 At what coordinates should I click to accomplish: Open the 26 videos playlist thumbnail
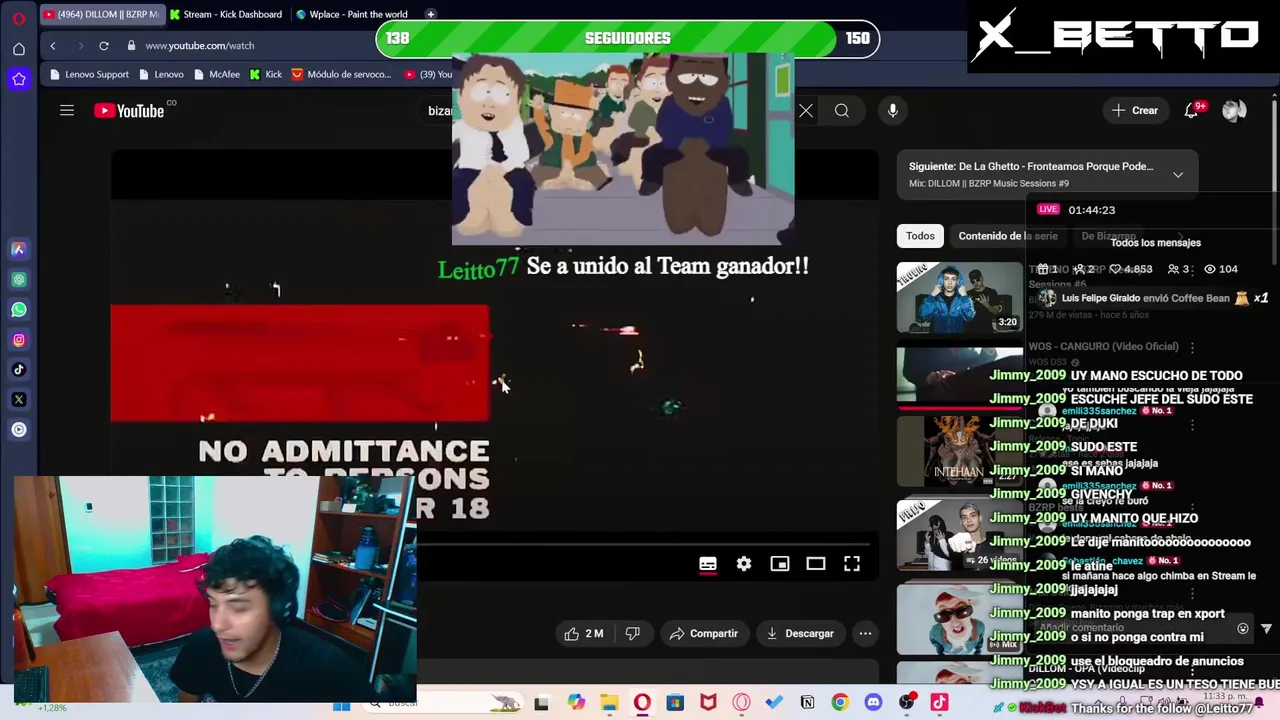tap(959, 534)
